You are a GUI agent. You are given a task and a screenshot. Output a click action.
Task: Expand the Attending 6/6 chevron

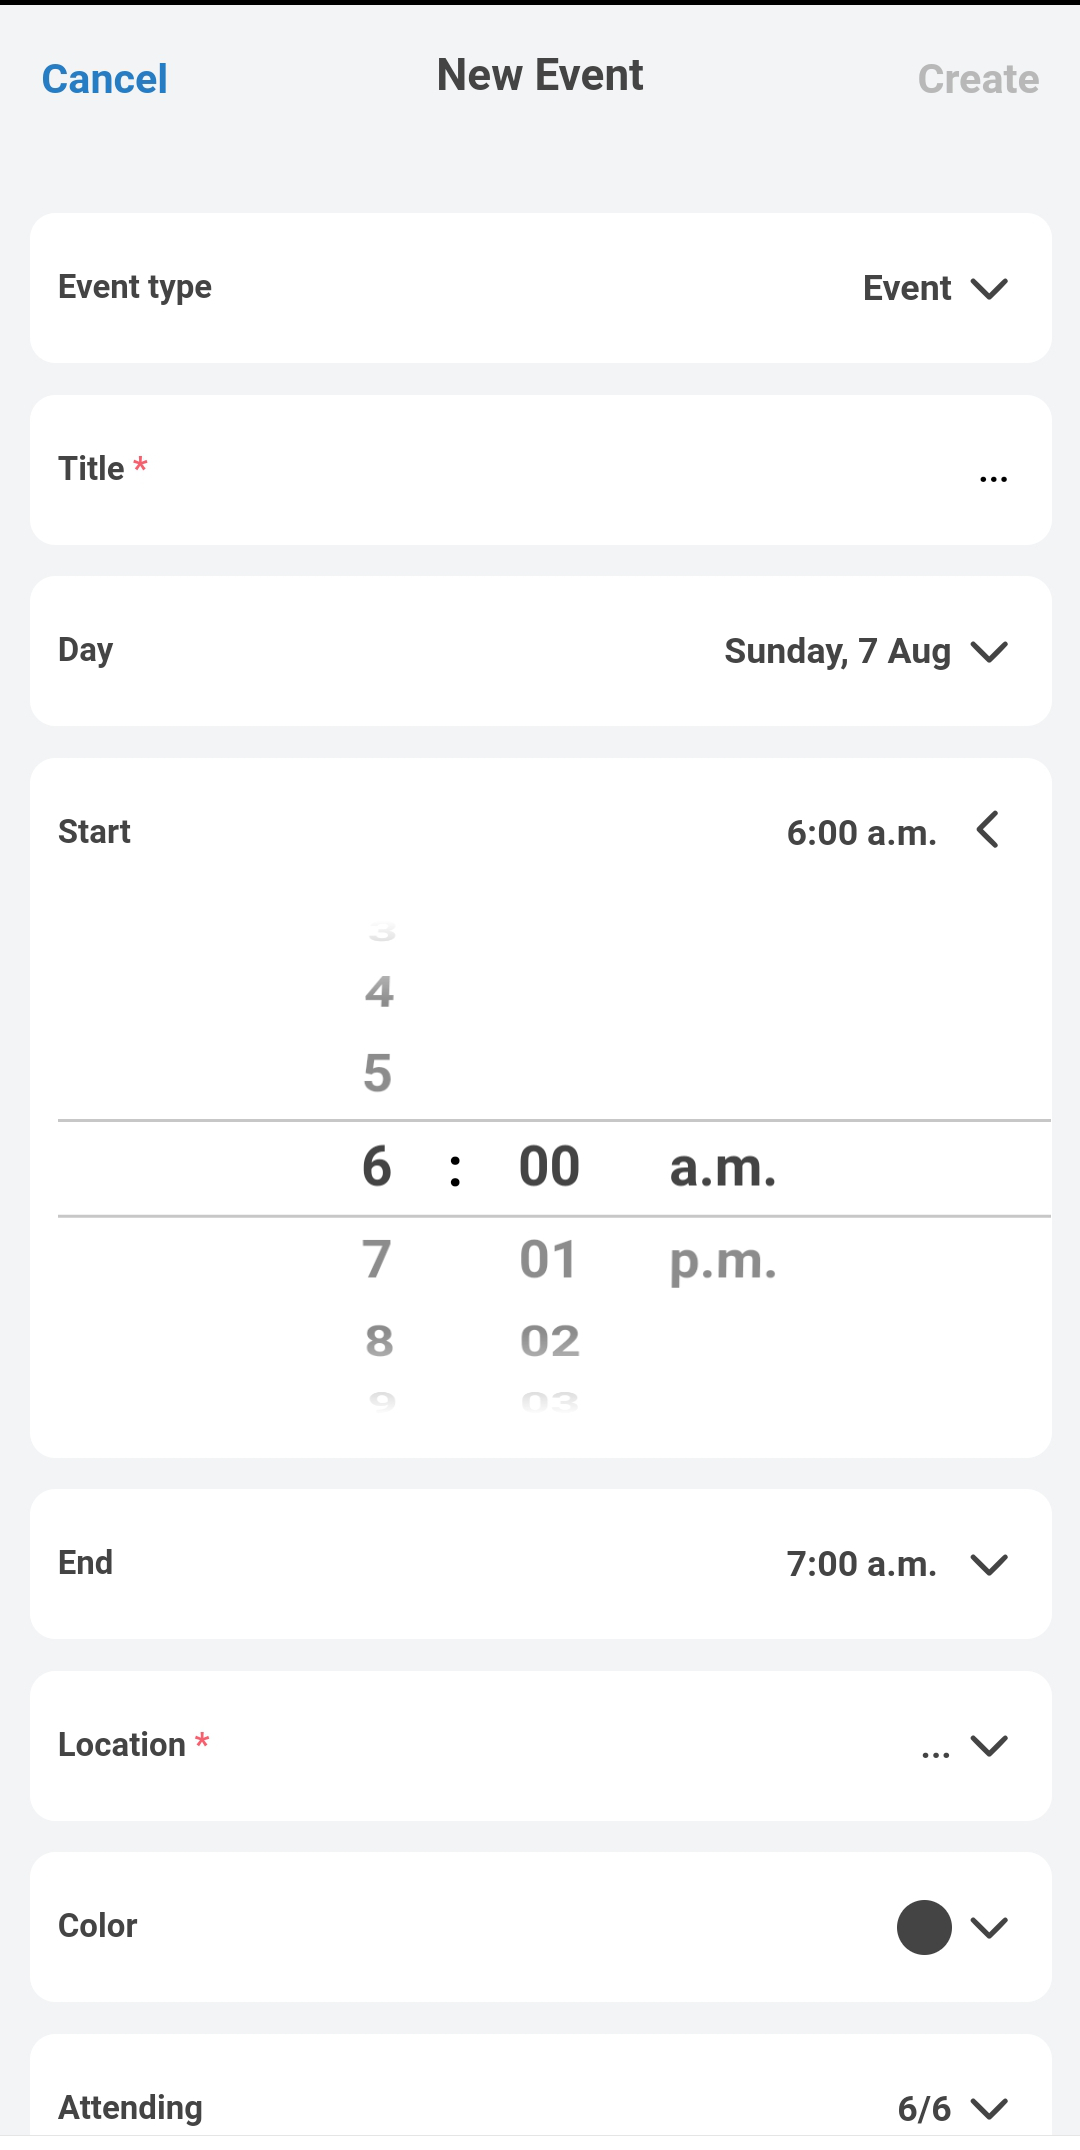tap(988, 2108)
